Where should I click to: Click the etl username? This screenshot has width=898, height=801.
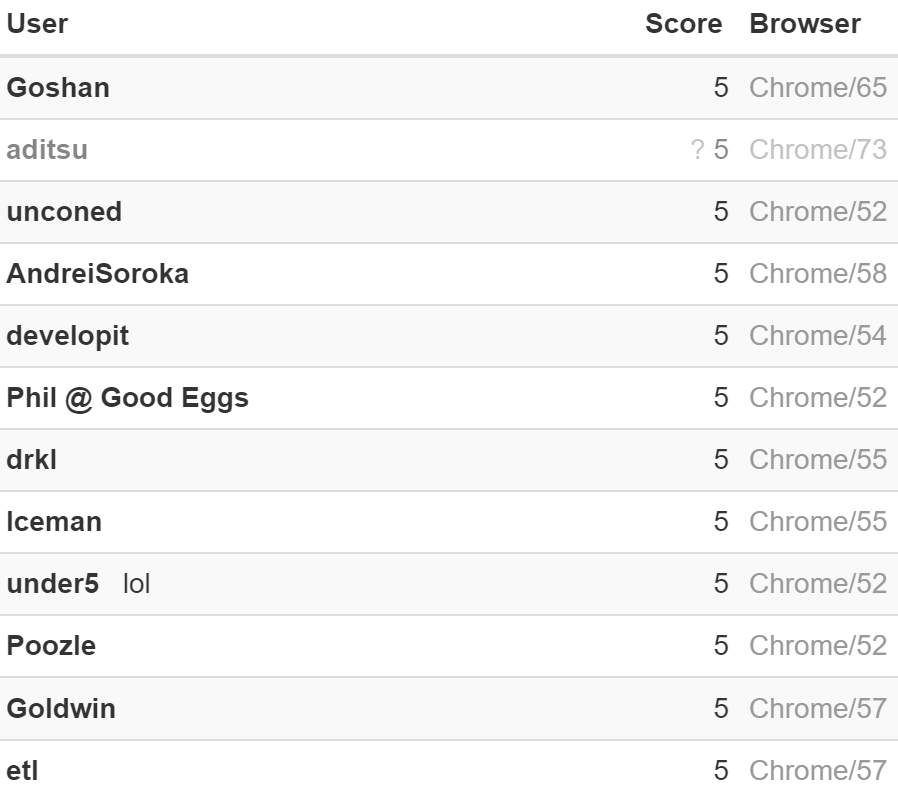(x=22, y=771)
